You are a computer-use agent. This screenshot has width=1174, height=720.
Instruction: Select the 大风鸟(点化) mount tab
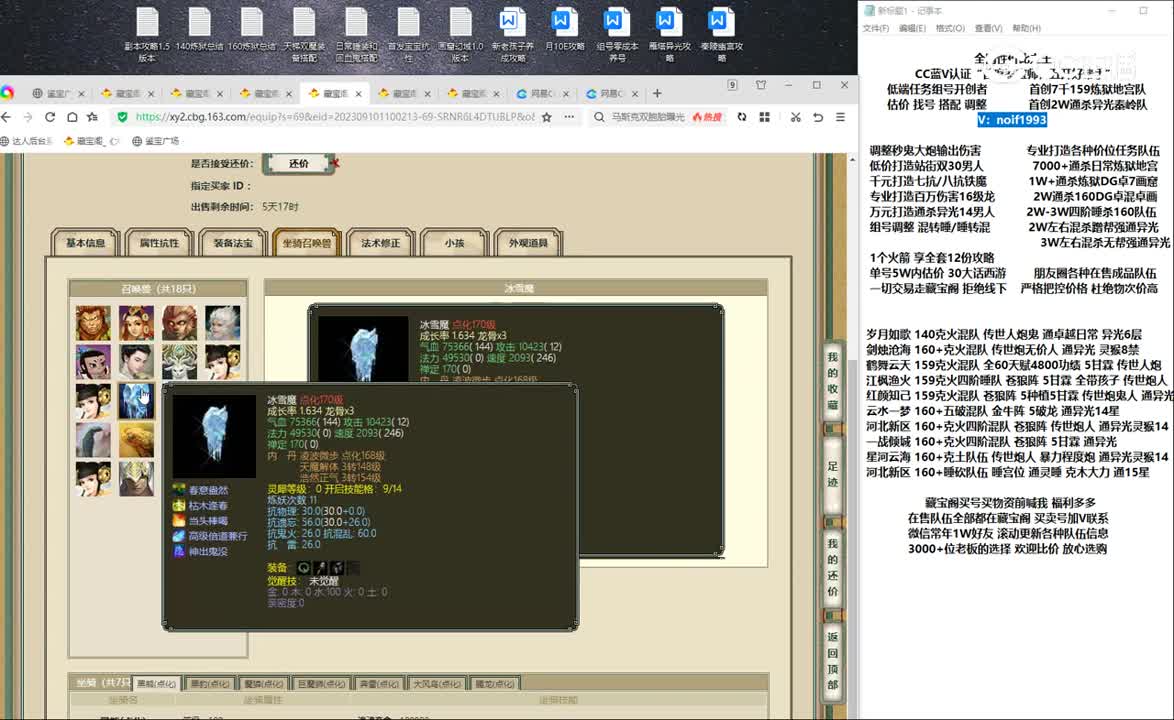(437, 684)
